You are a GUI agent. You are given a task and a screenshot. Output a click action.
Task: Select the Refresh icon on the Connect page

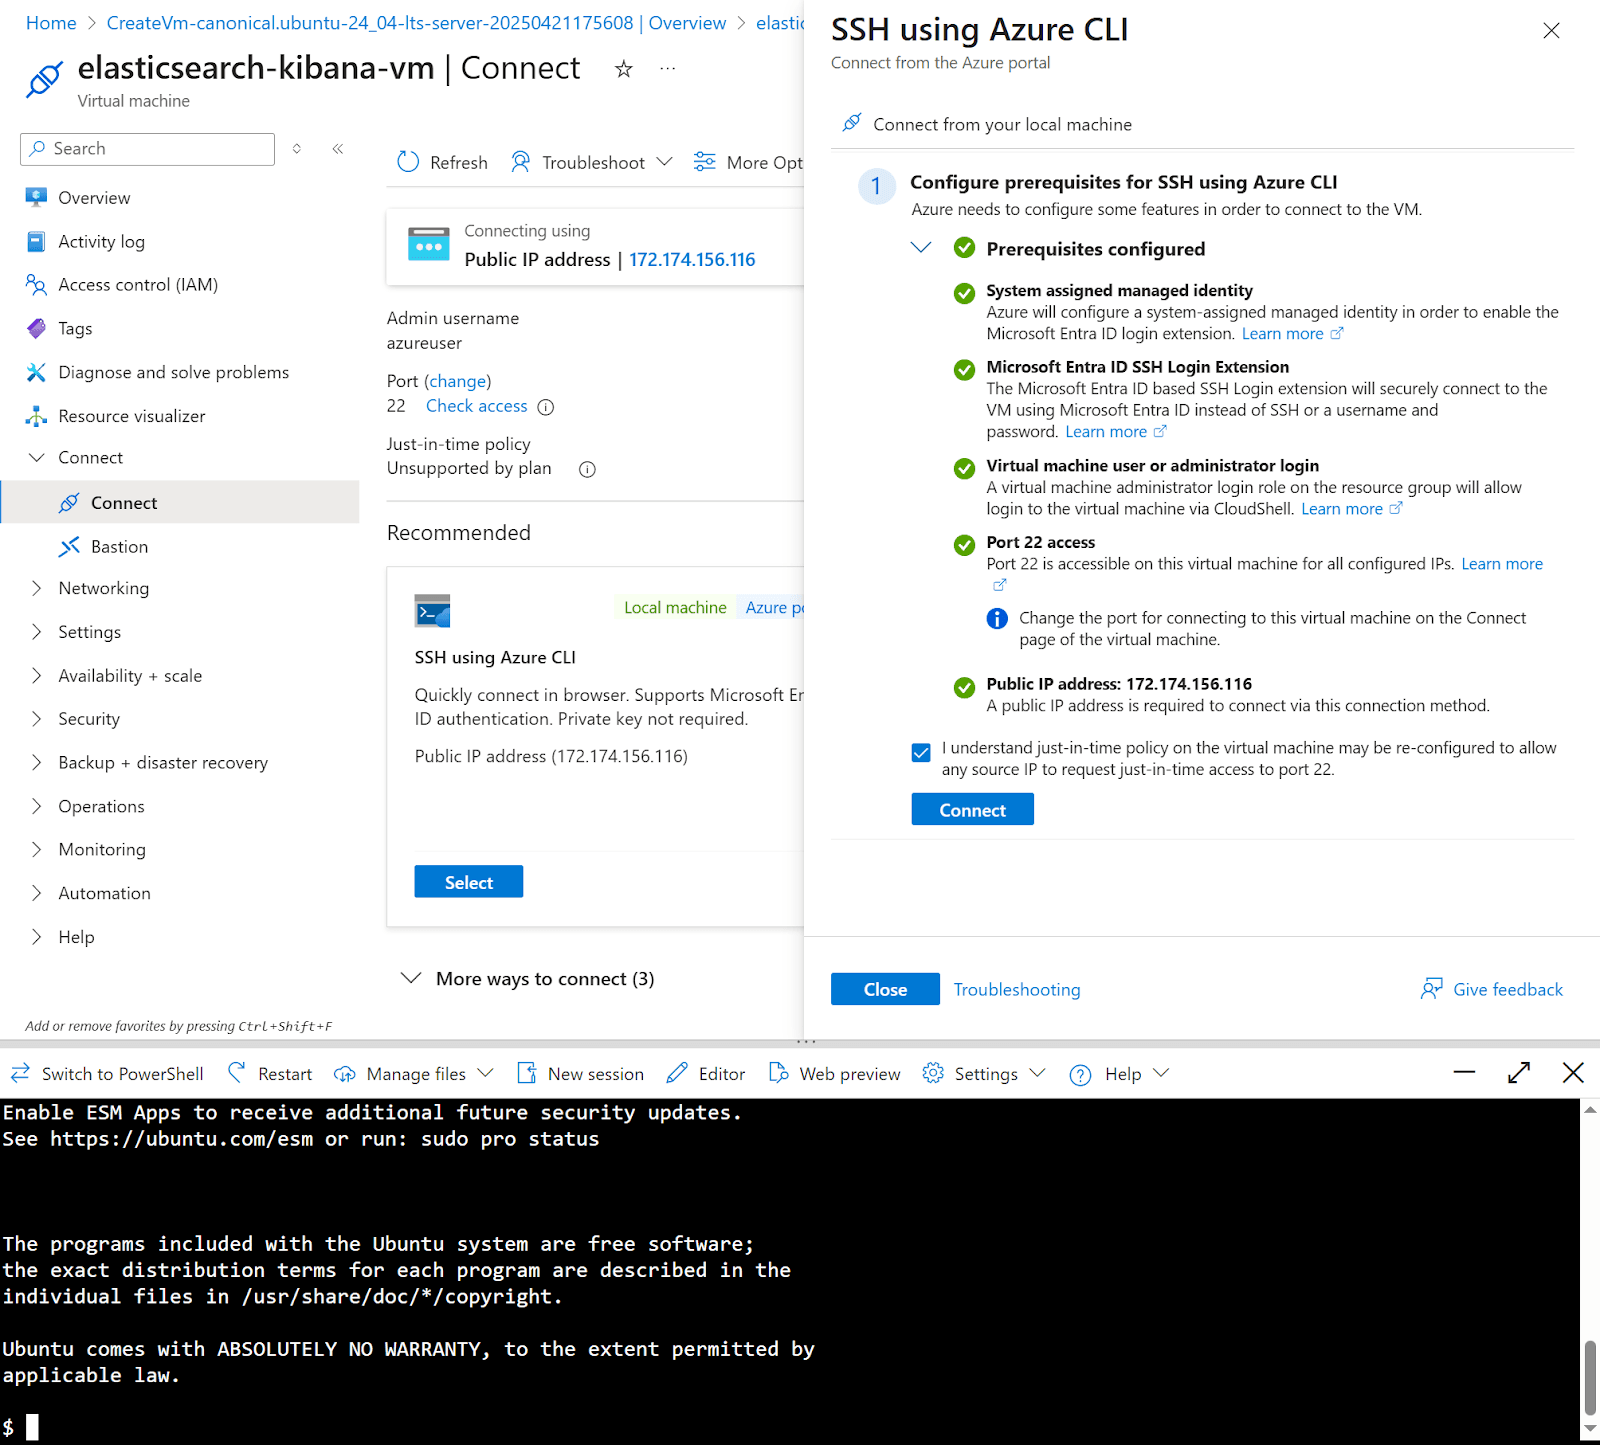click(x=407, y=161)
